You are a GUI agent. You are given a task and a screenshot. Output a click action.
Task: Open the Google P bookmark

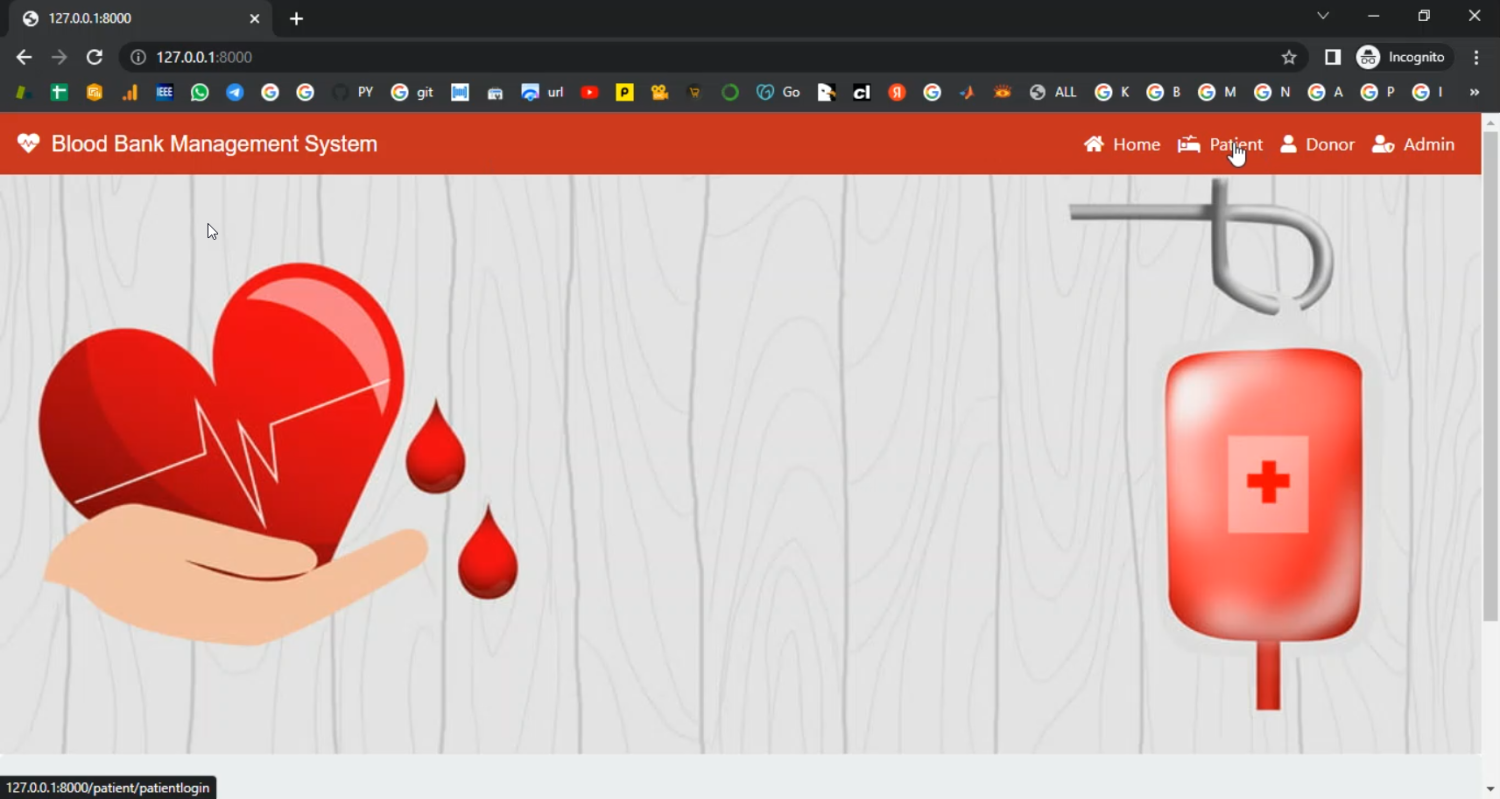[x=1378, y=92]
